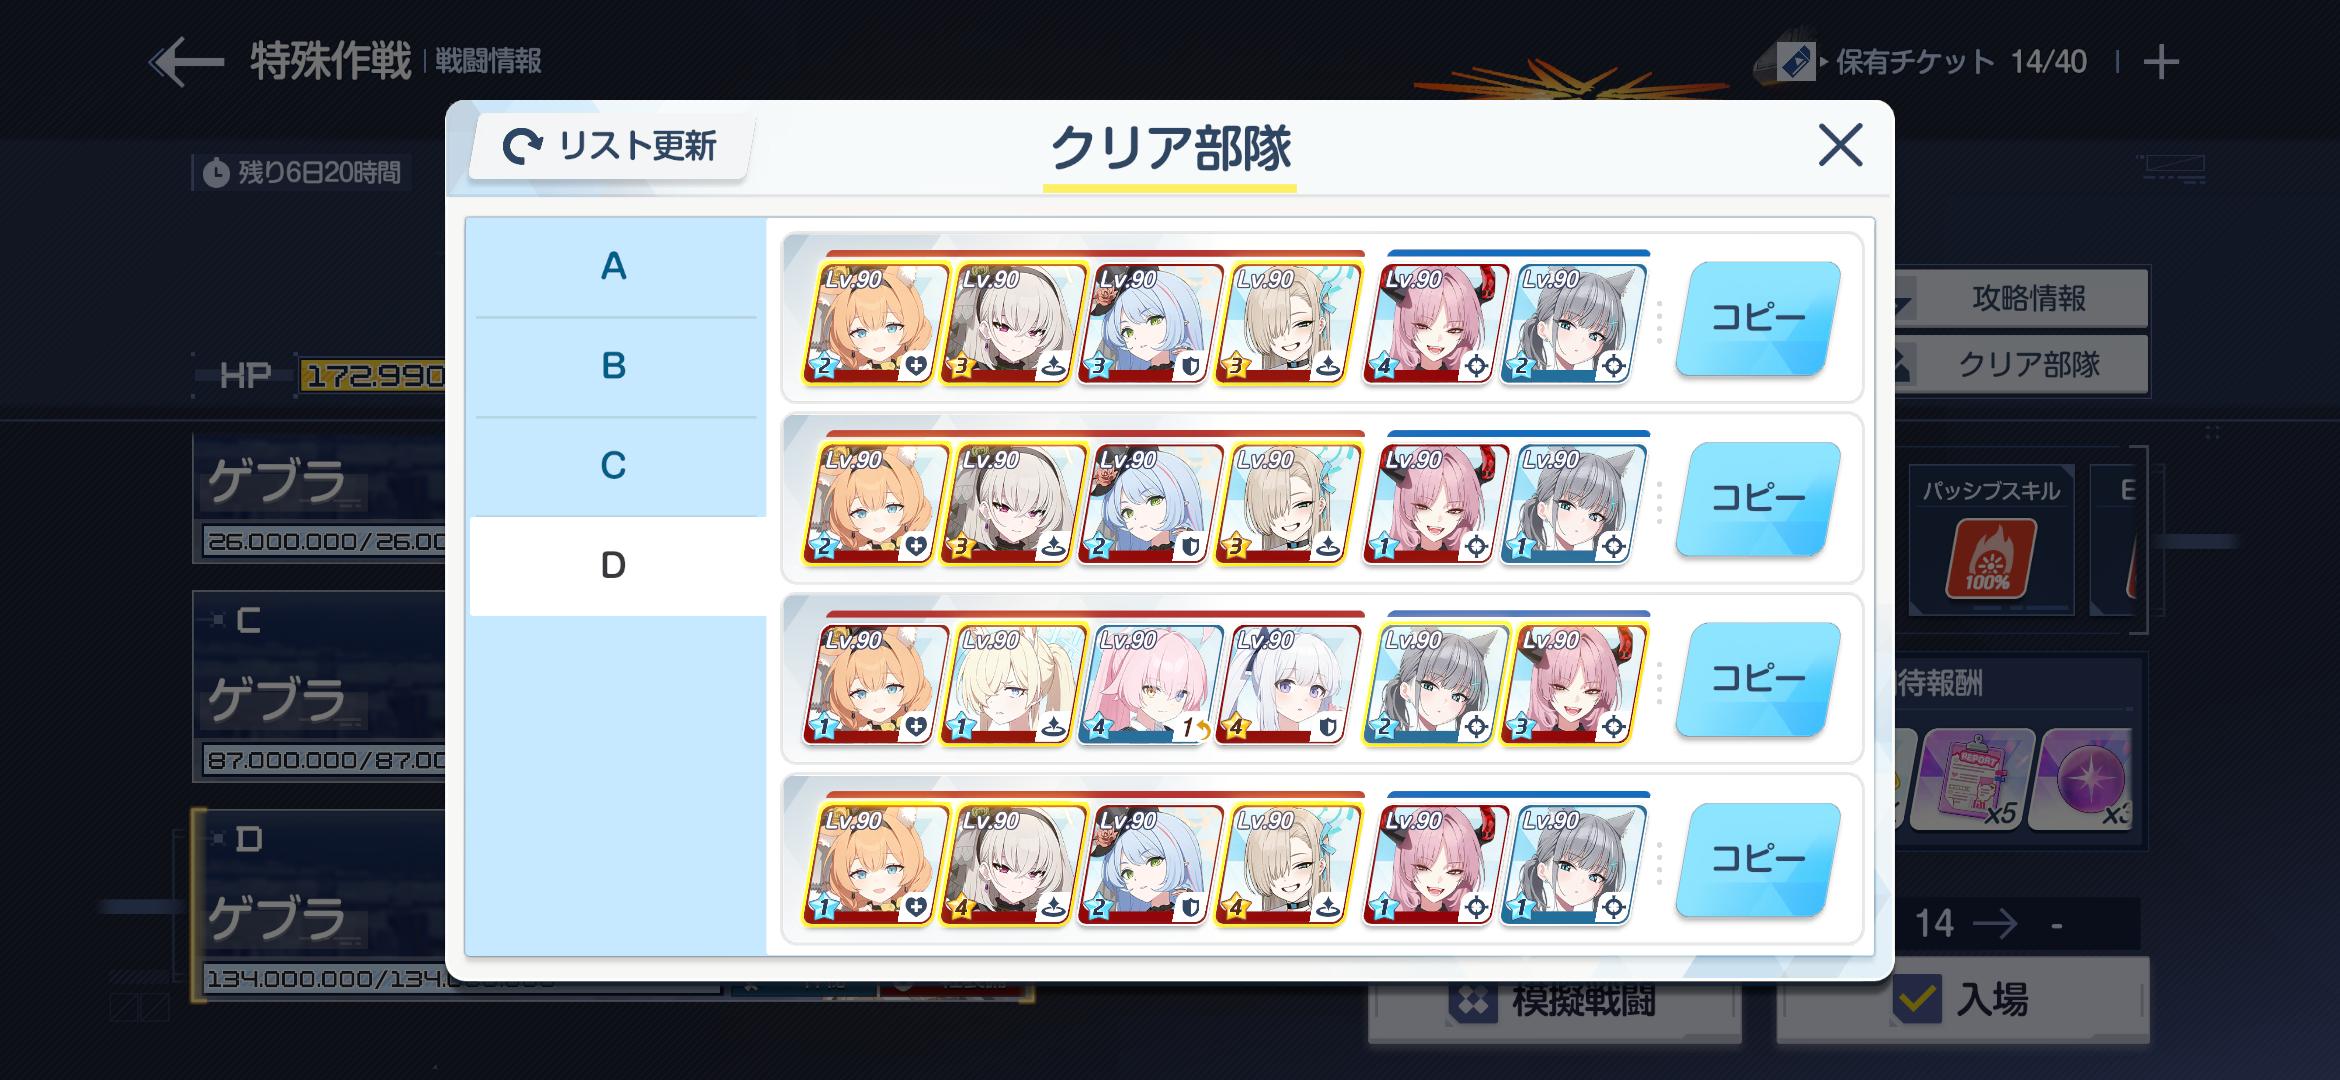Screen dimensions: 2340x1080
Task: Refresh the clear team list via リスト更新
Action: click(x=611, y=146)
